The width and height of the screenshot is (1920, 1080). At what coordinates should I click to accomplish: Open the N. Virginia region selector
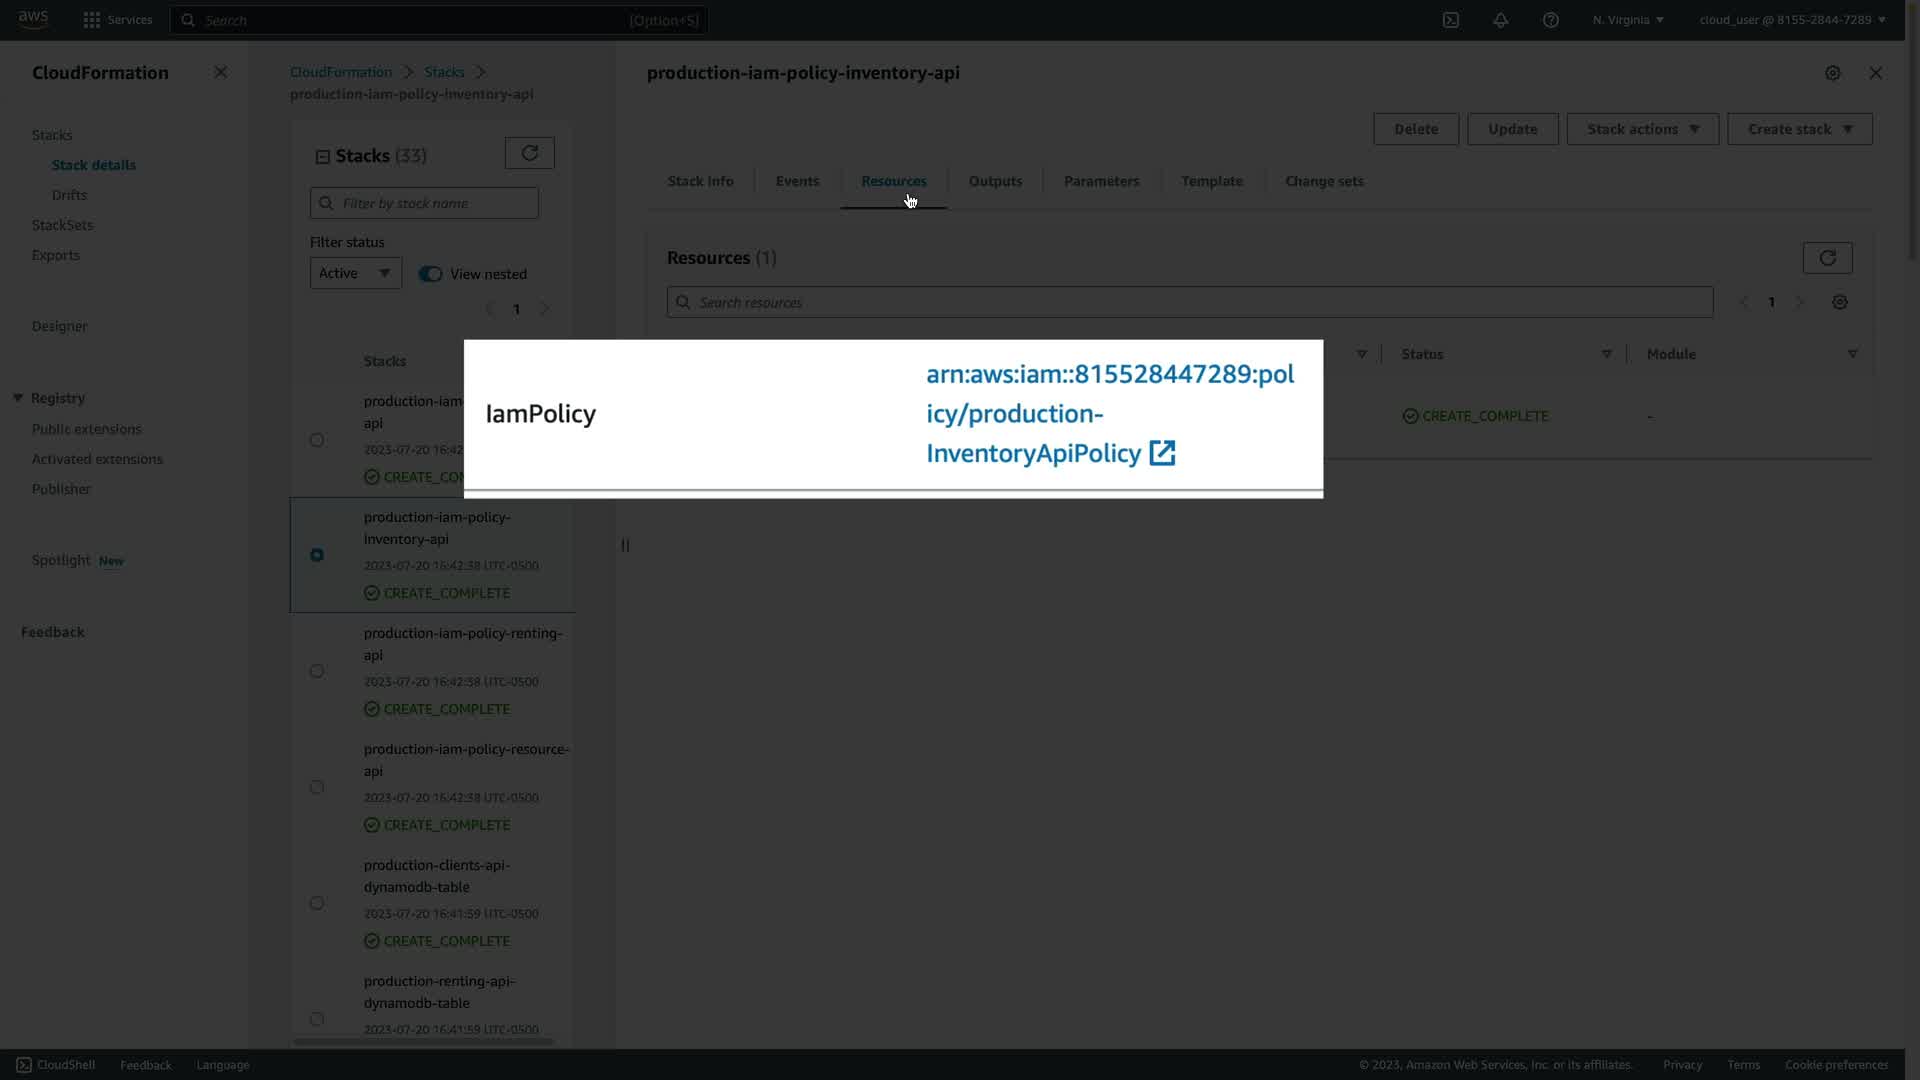(x=1628, y=20)
